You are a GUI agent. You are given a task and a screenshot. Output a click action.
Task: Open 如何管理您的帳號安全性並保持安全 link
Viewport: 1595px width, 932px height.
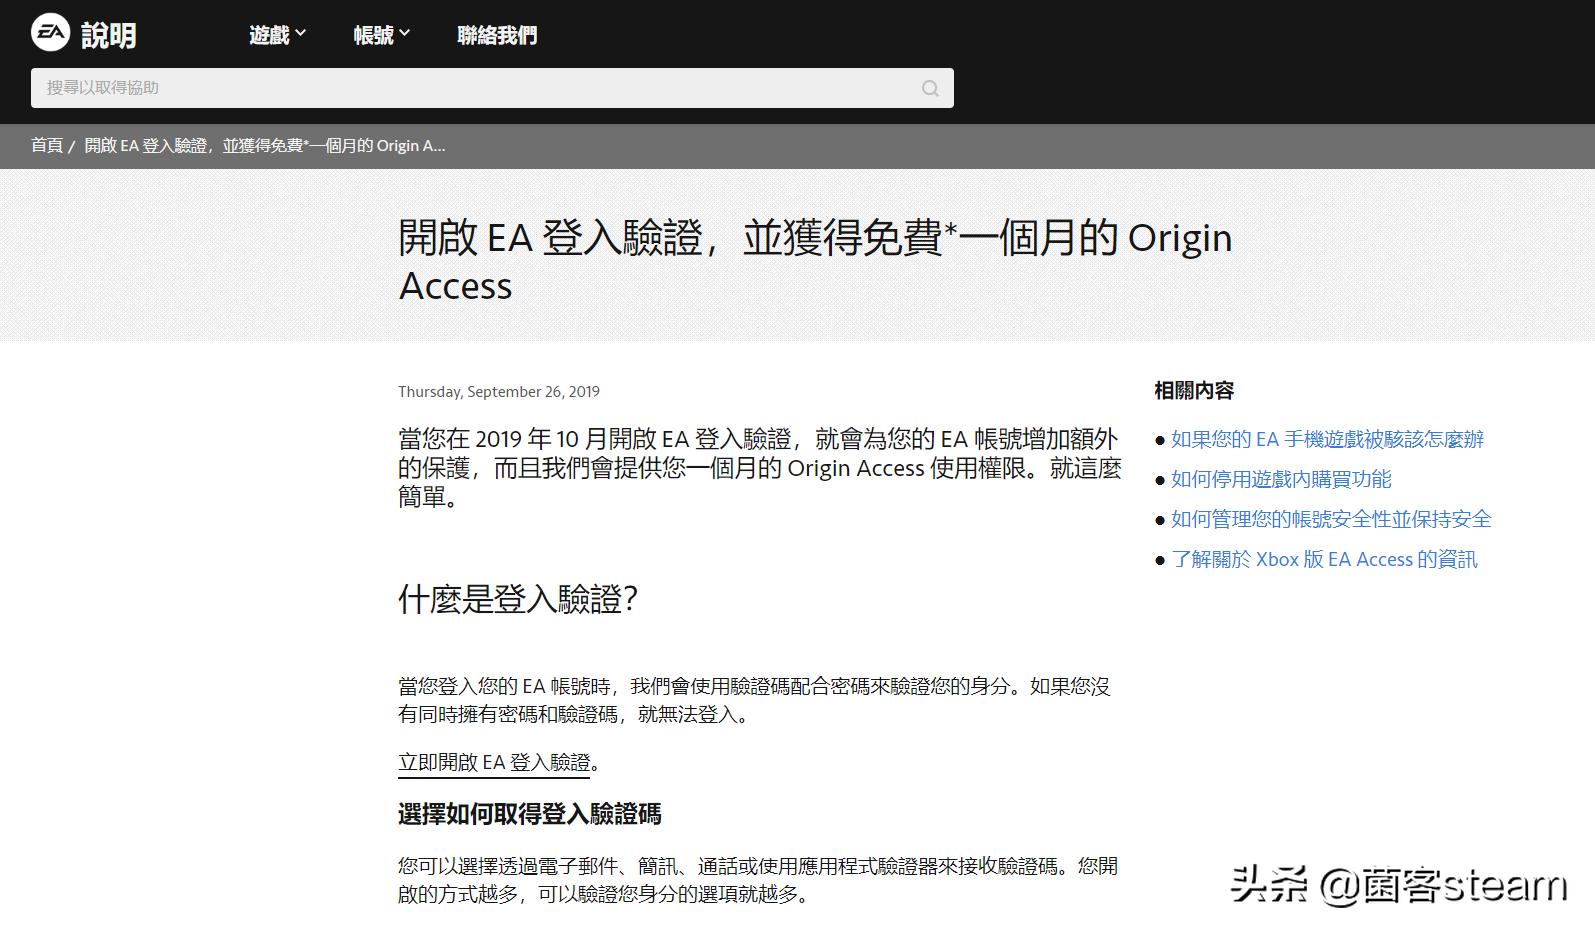[x=1331, y=519]
